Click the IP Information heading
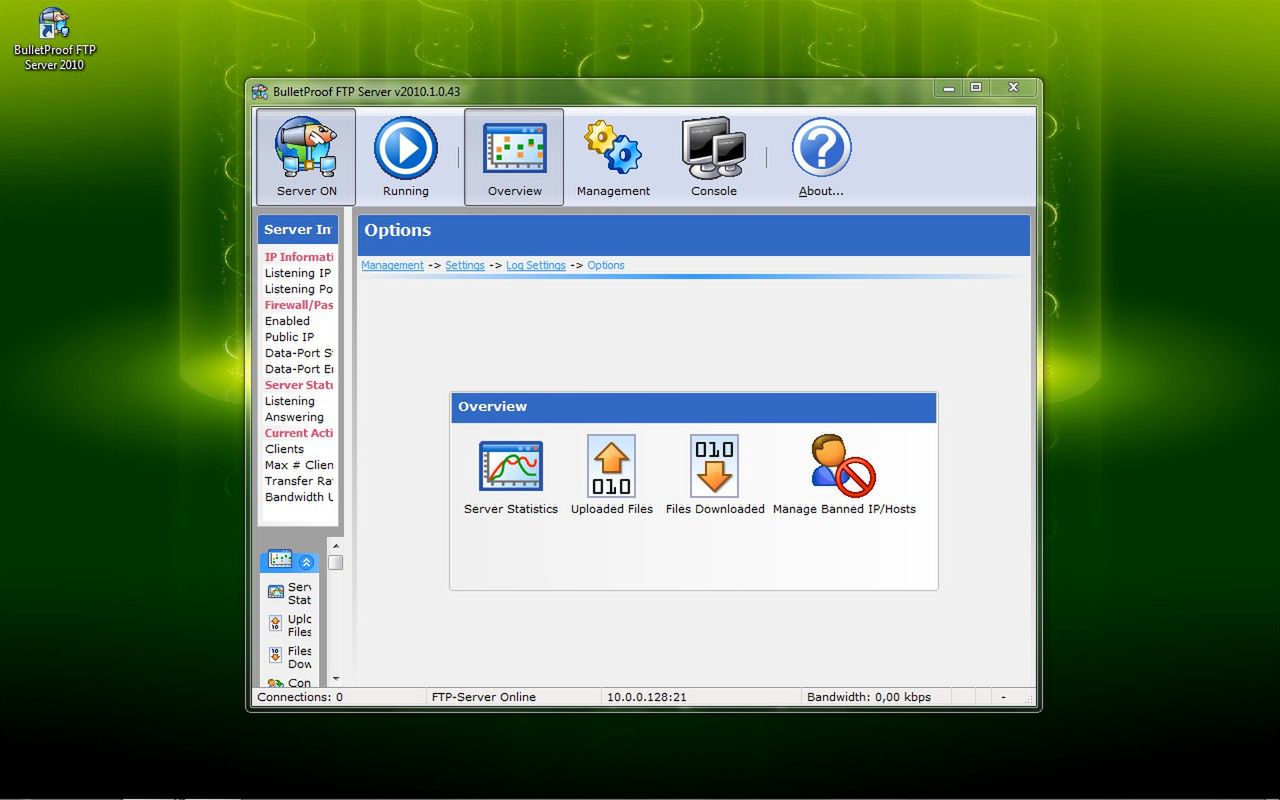 coord(299,257)
